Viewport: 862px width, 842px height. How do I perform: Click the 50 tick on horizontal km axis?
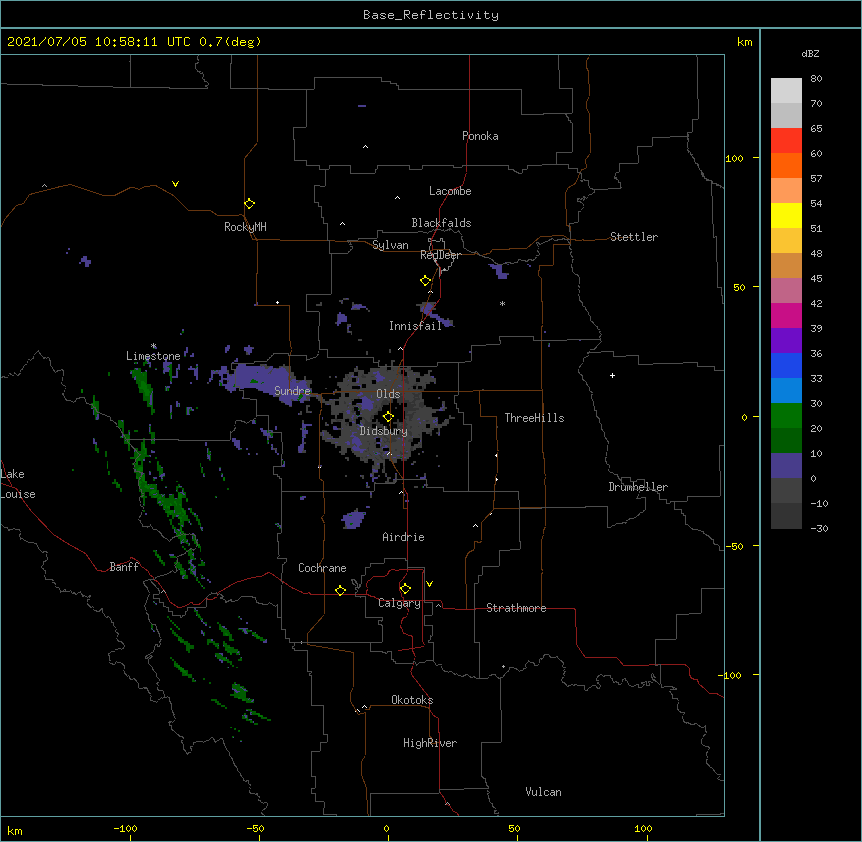pyautogui.click(x=514, y=828)
